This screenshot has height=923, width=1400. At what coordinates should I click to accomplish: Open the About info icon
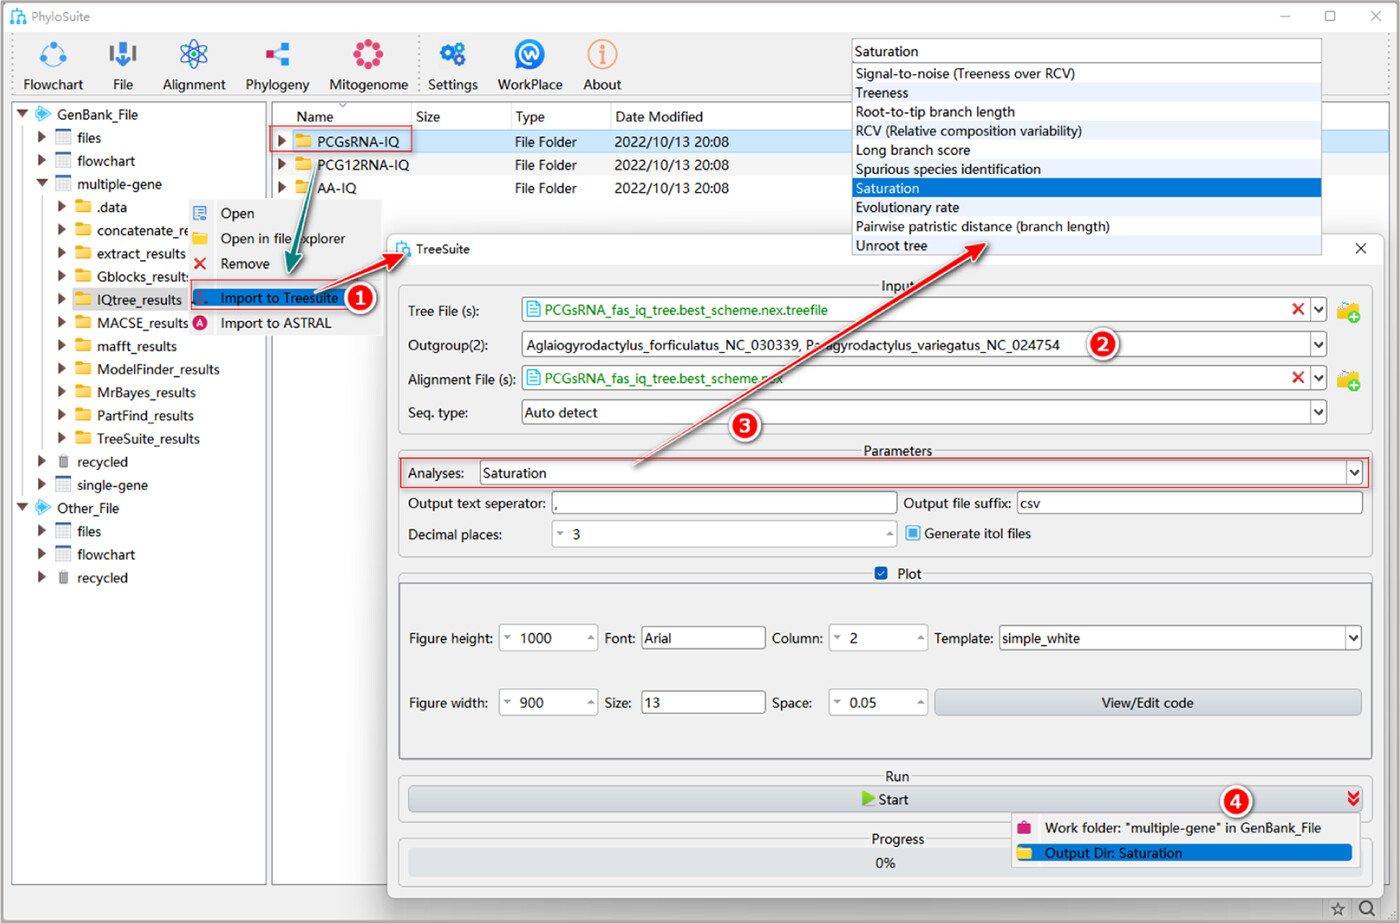tap(602, 56)
